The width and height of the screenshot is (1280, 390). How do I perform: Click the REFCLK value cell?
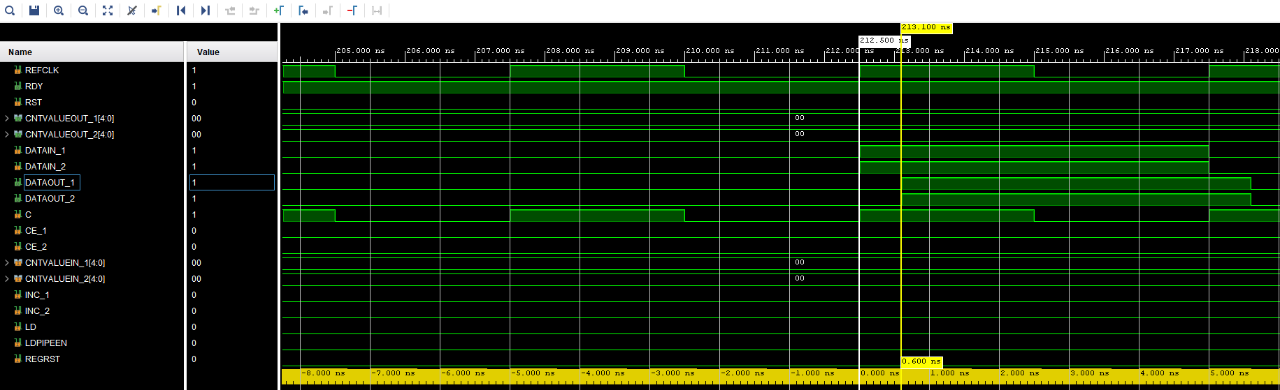[232, 70]
